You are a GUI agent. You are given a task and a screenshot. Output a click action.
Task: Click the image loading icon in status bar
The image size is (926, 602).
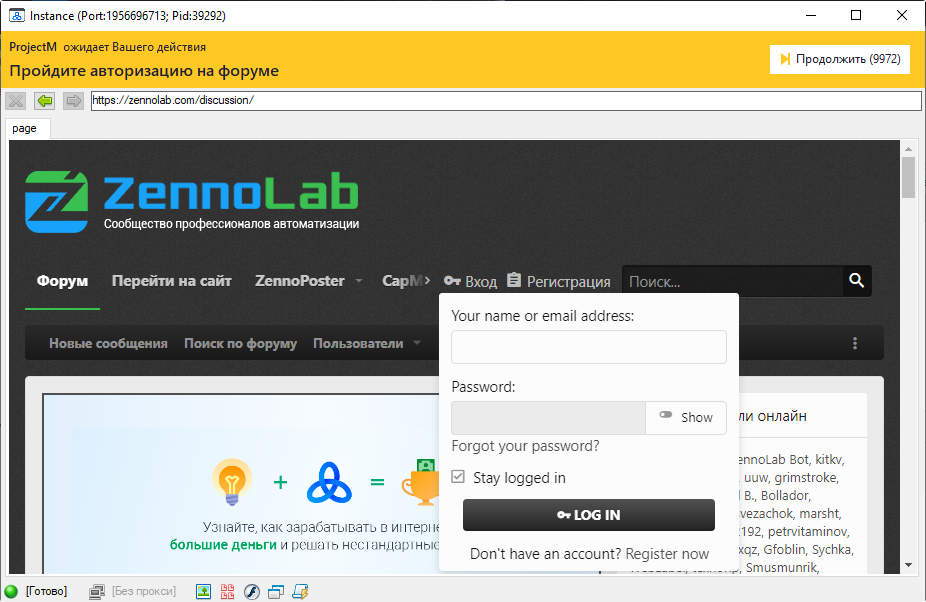click(203, 591)
